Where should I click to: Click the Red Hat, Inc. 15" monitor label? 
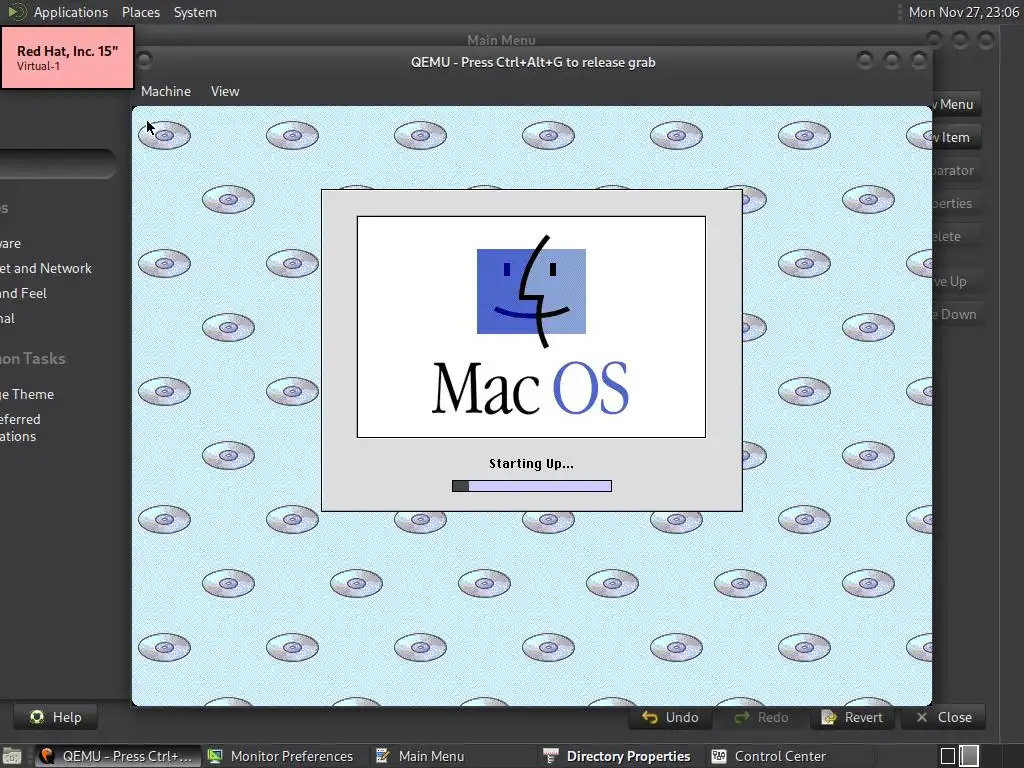67,57
